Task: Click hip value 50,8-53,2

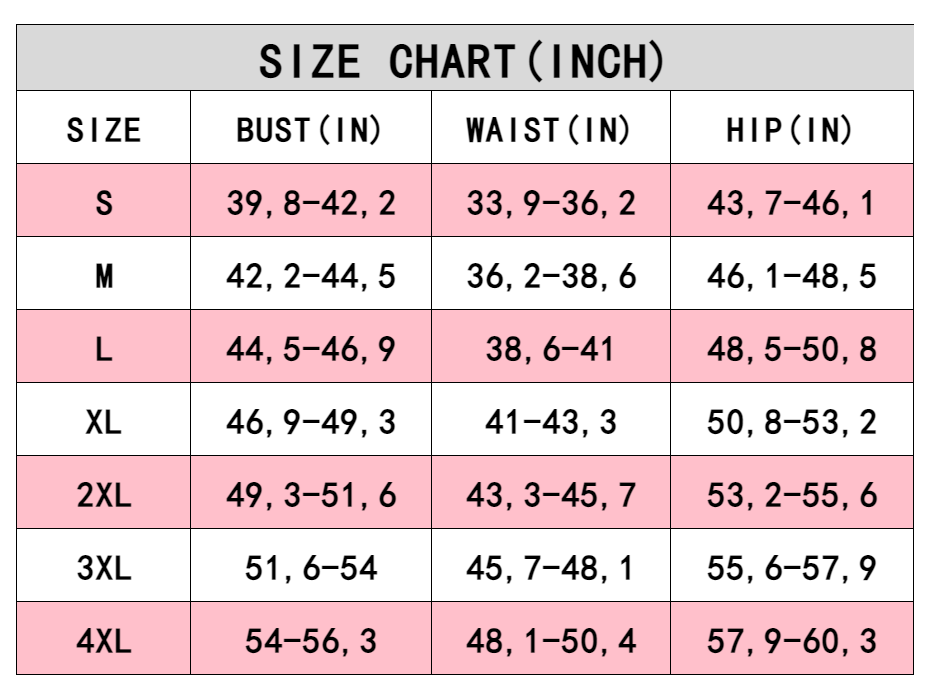Action: pyautogui.click(x=791, y=422)
